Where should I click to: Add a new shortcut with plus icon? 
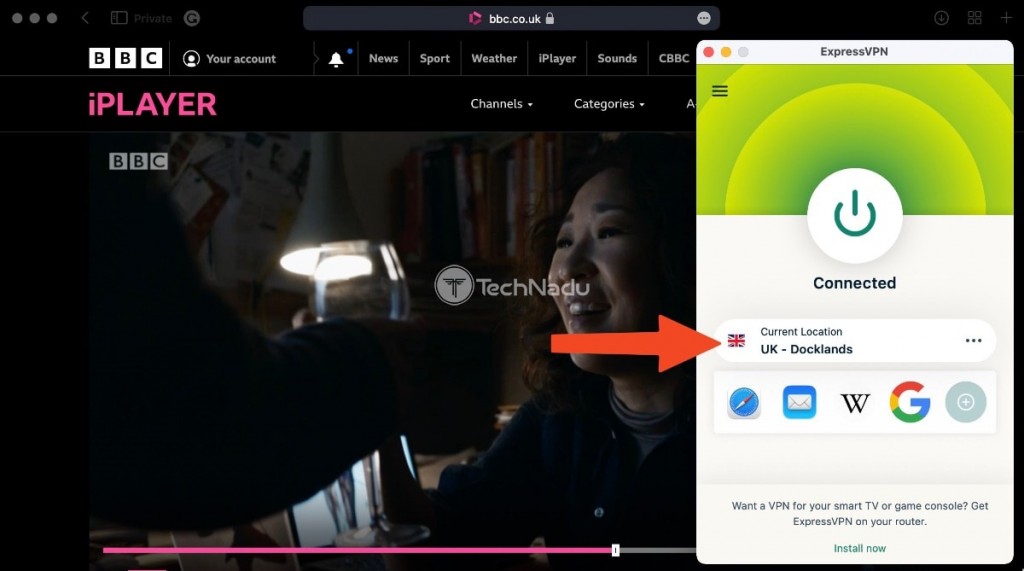pos(965,402)
